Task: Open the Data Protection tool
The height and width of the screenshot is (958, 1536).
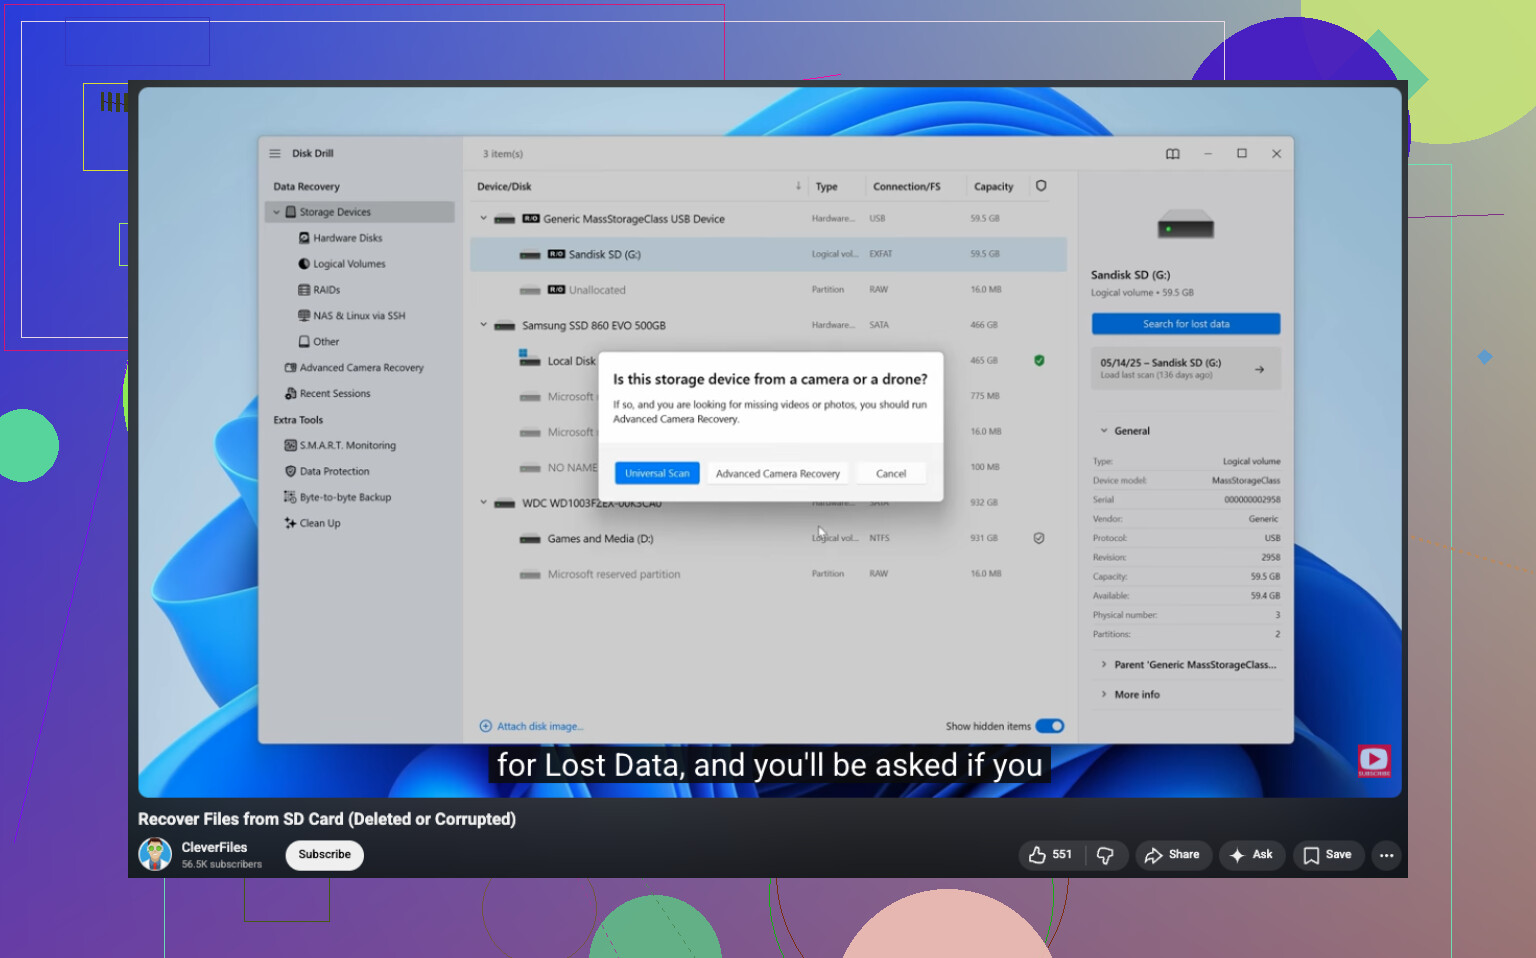Action: click(x=327, y=472)
